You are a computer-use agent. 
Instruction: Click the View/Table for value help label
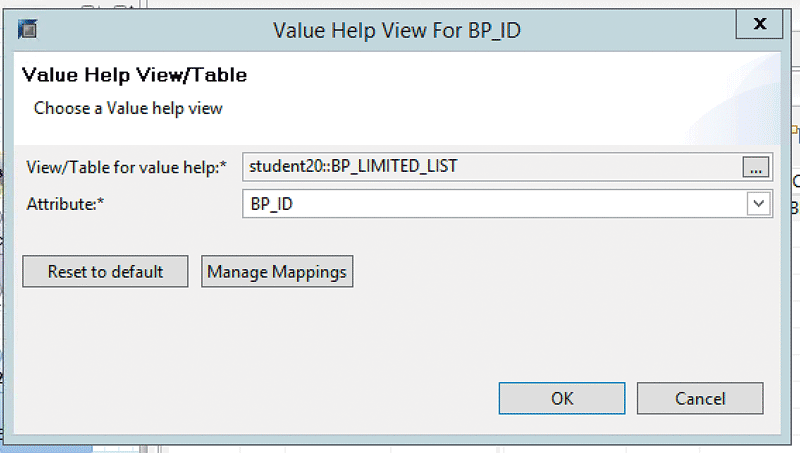[123, 167]
